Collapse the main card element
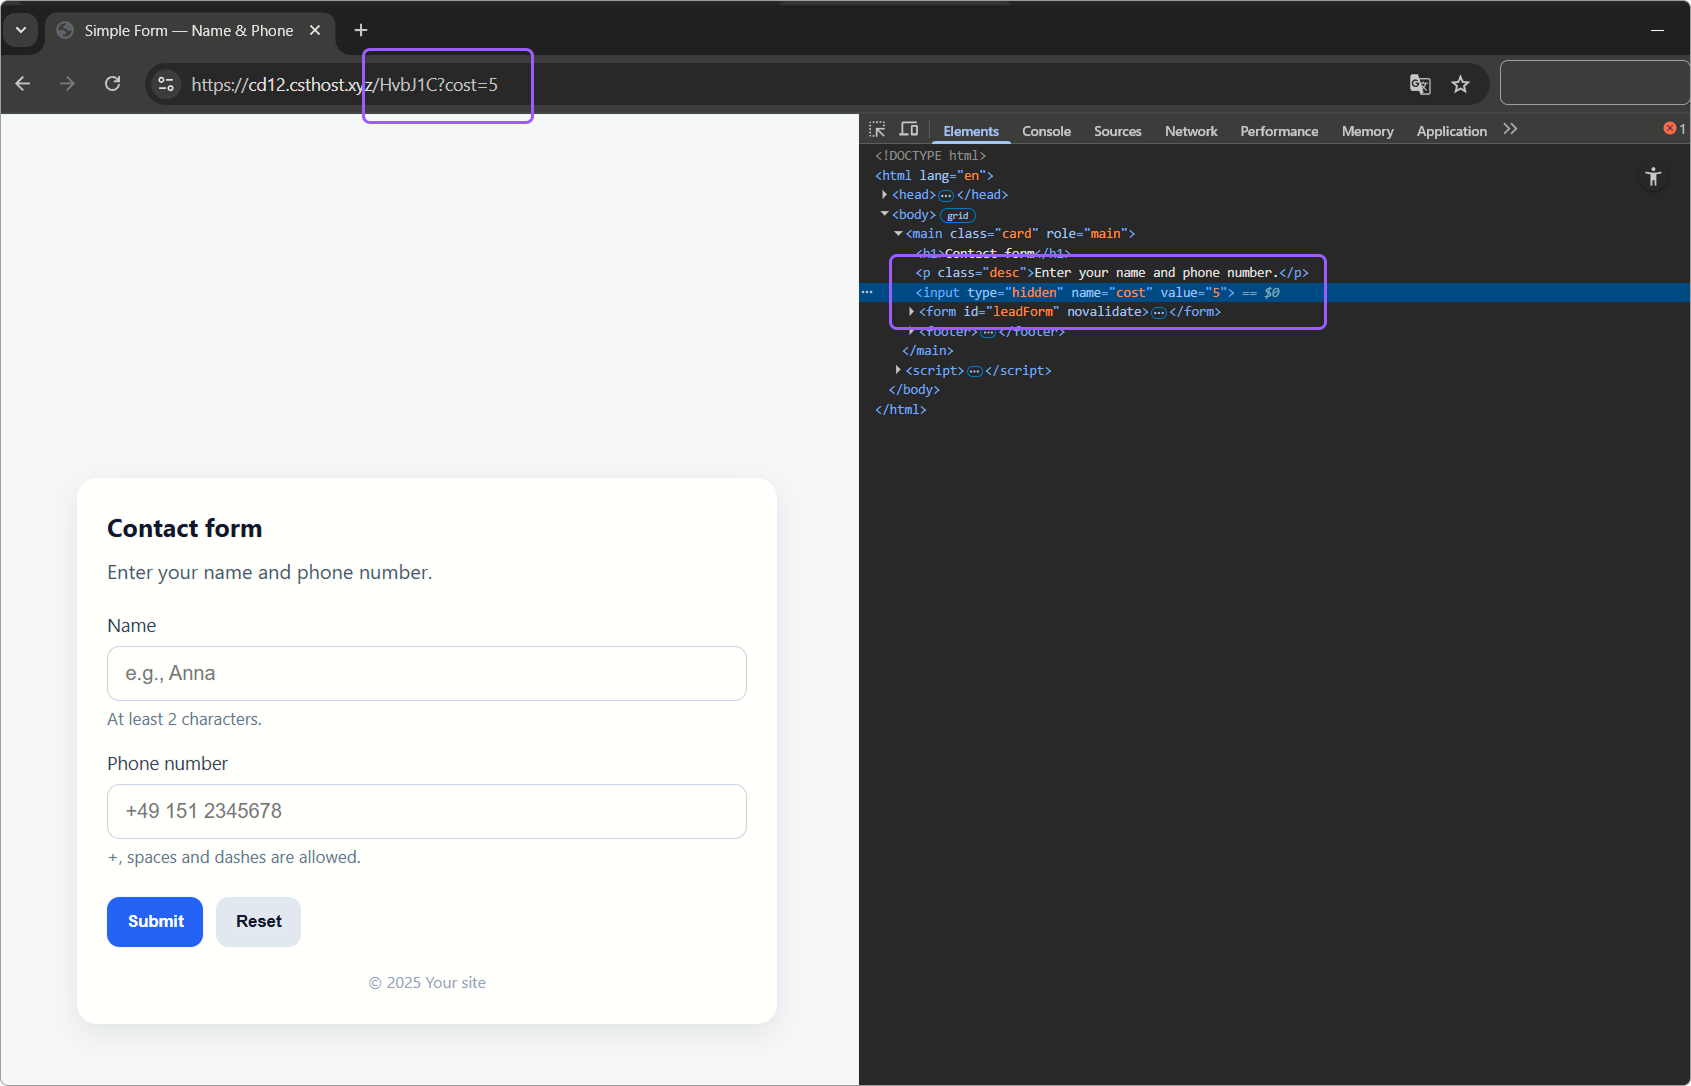Image resolution: width=1691 pixels, height=1086 pixels. [x=898, y=234]
